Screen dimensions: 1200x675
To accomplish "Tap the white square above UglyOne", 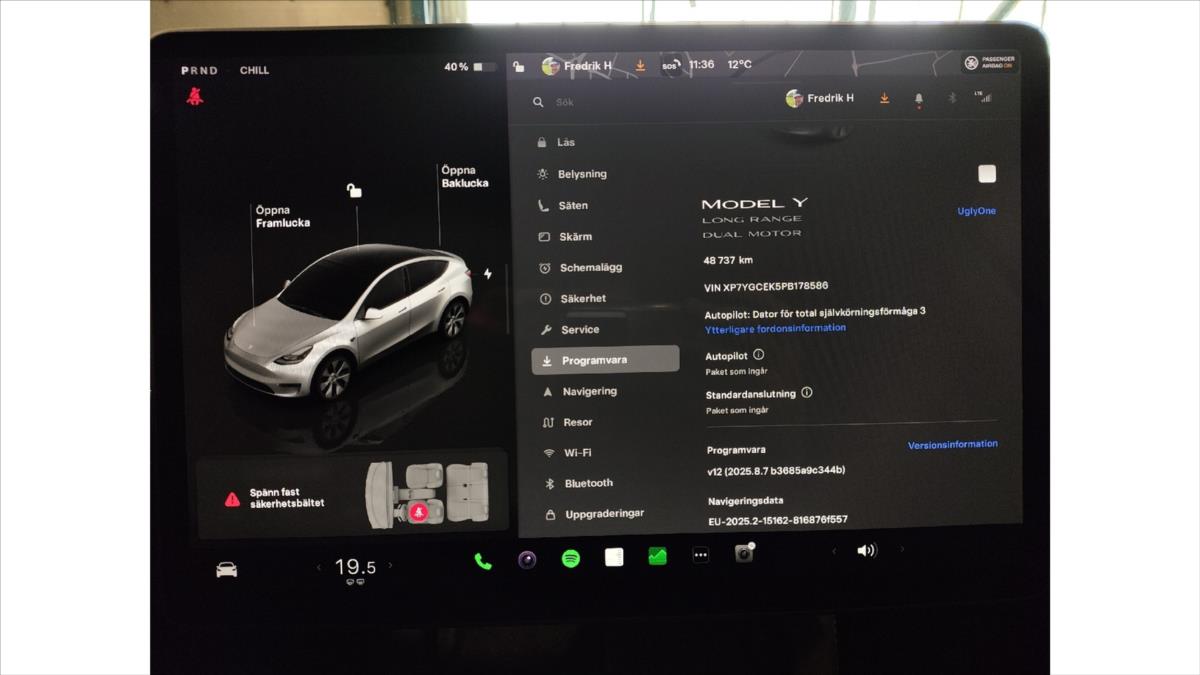I will (x=987, y=174).
